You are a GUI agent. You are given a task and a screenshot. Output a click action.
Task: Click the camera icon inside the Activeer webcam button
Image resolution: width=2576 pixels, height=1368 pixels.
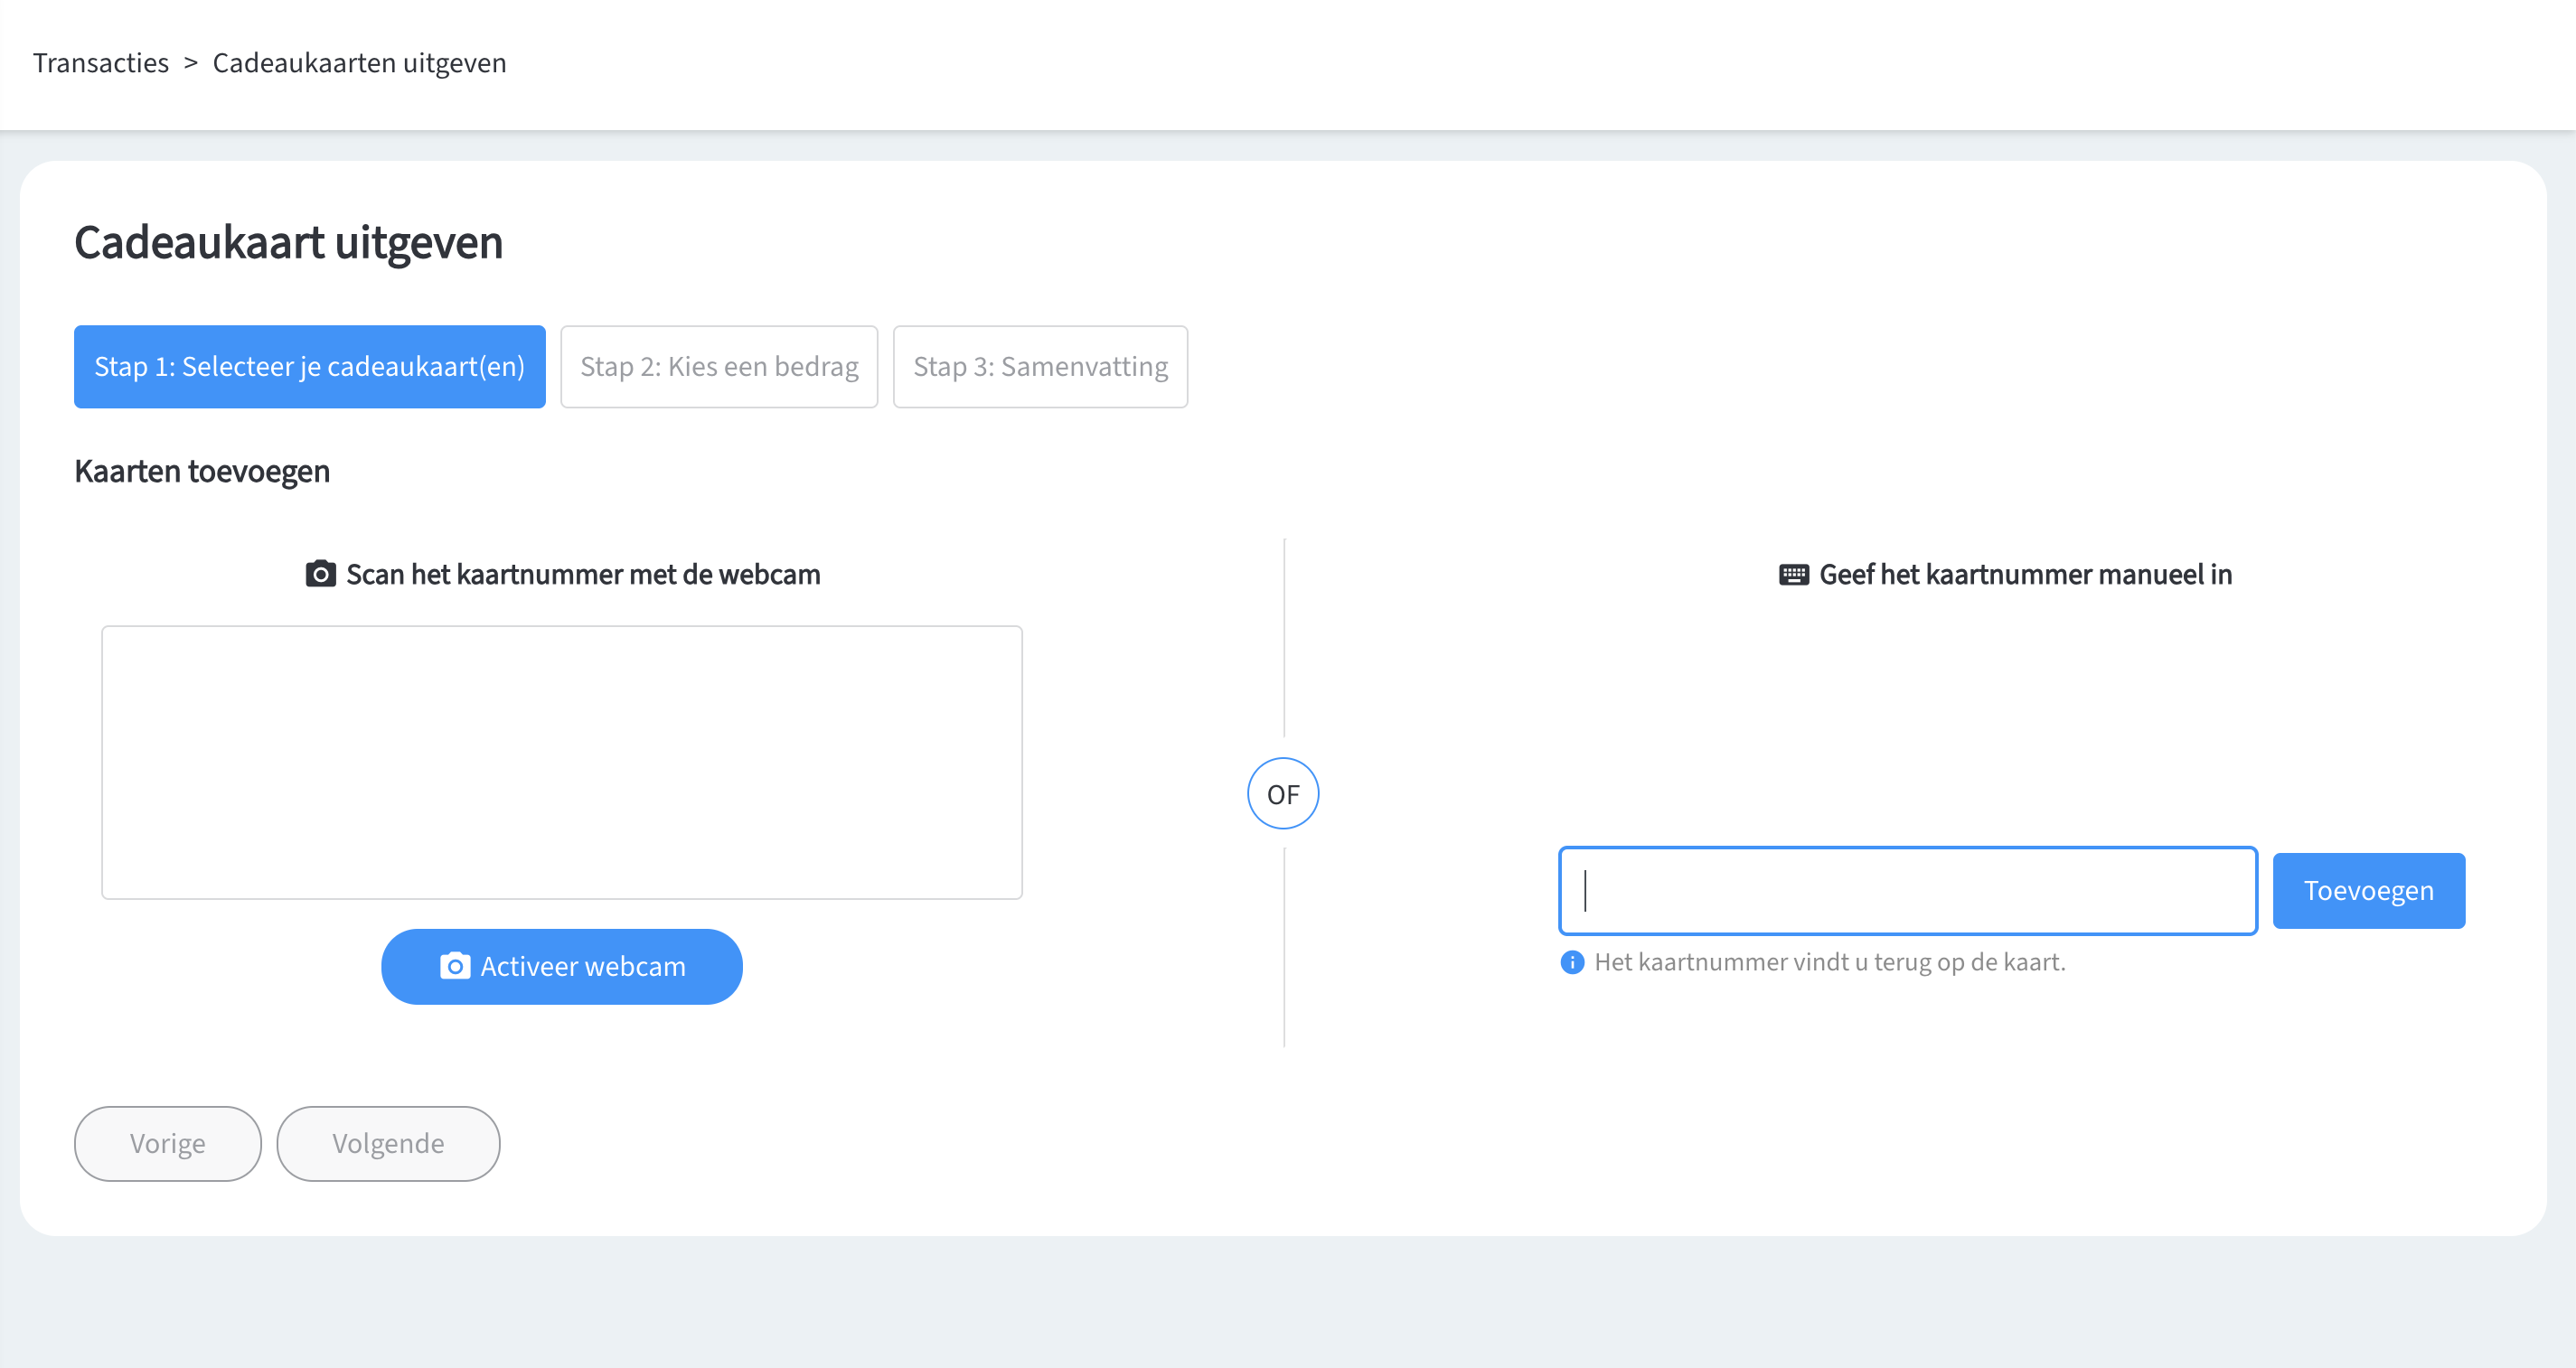pos(455,966)
